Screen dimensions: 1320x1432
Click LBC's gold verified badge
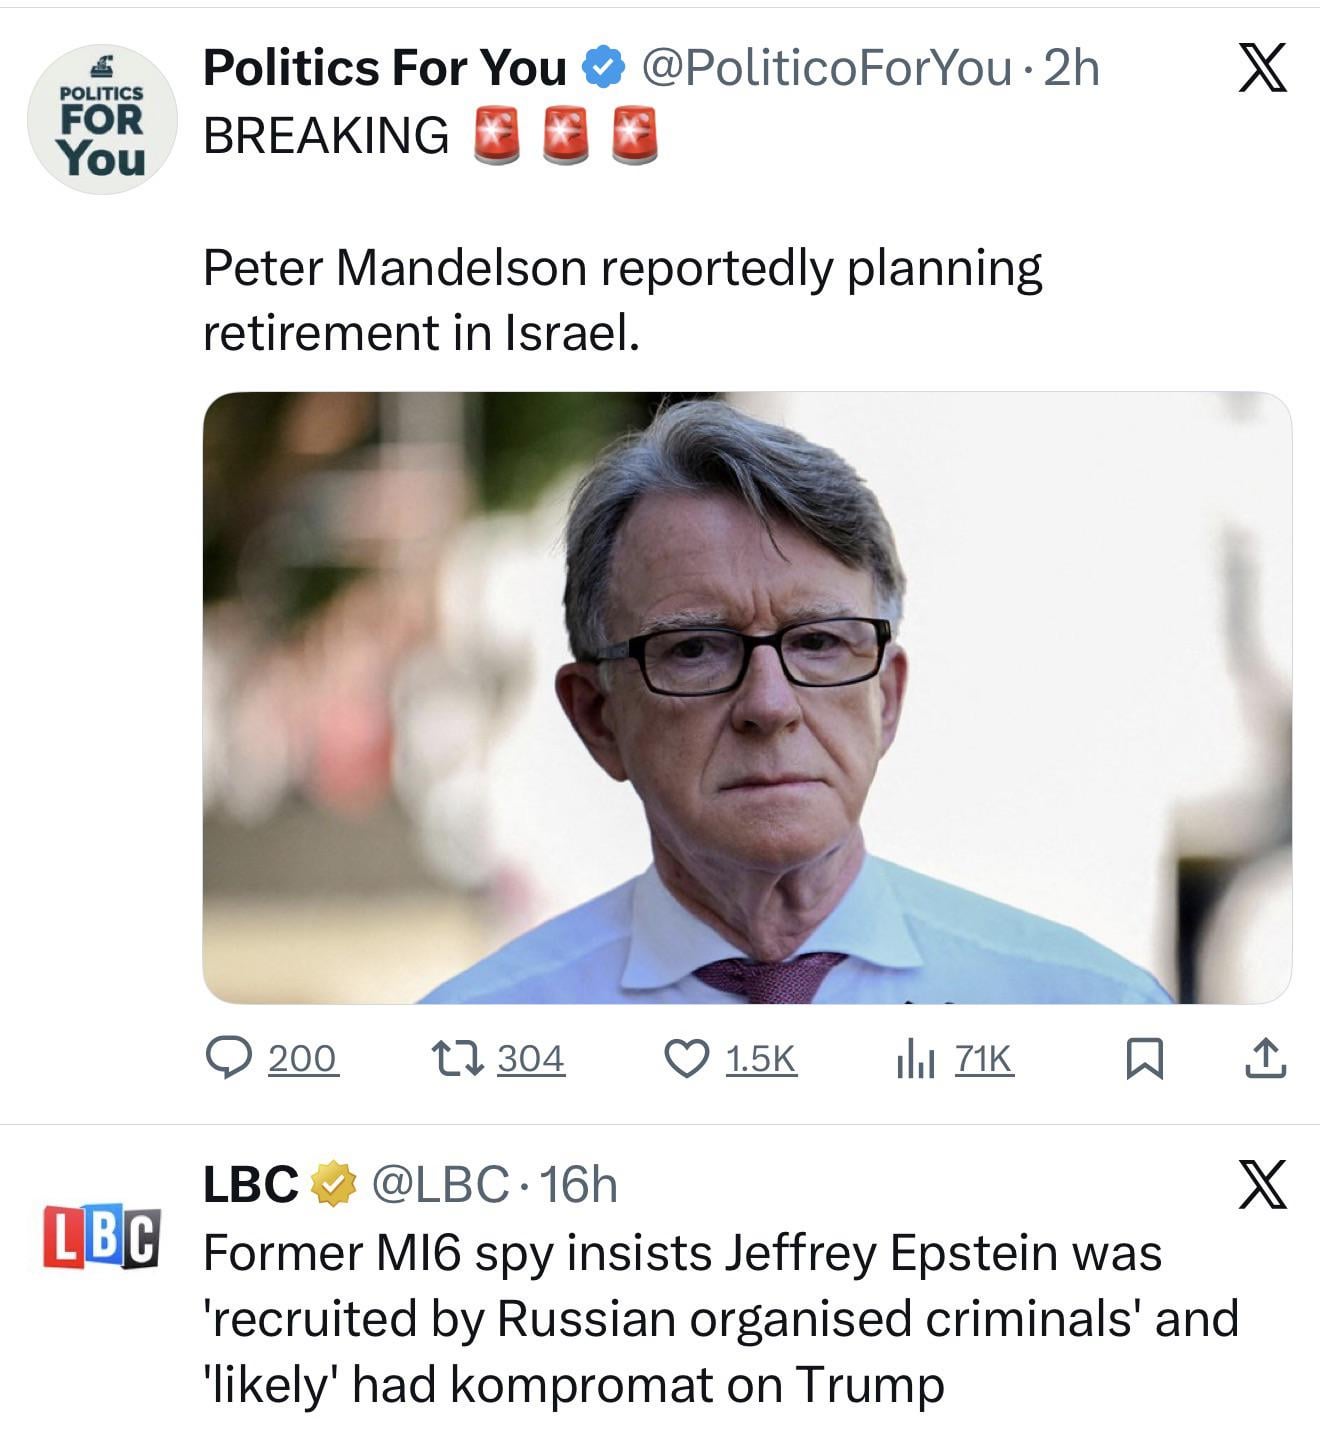(335, 1185)
